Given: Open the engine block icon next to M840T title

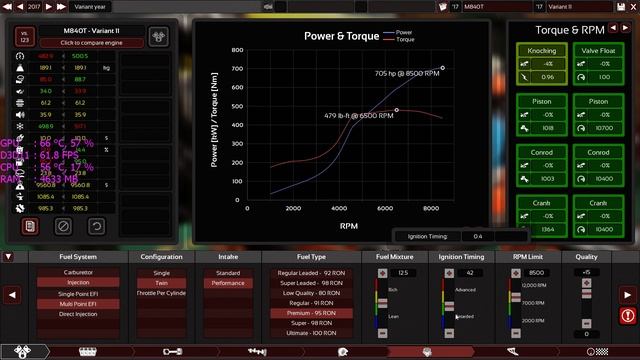Looking at the screenshot, I should (158, 37).
